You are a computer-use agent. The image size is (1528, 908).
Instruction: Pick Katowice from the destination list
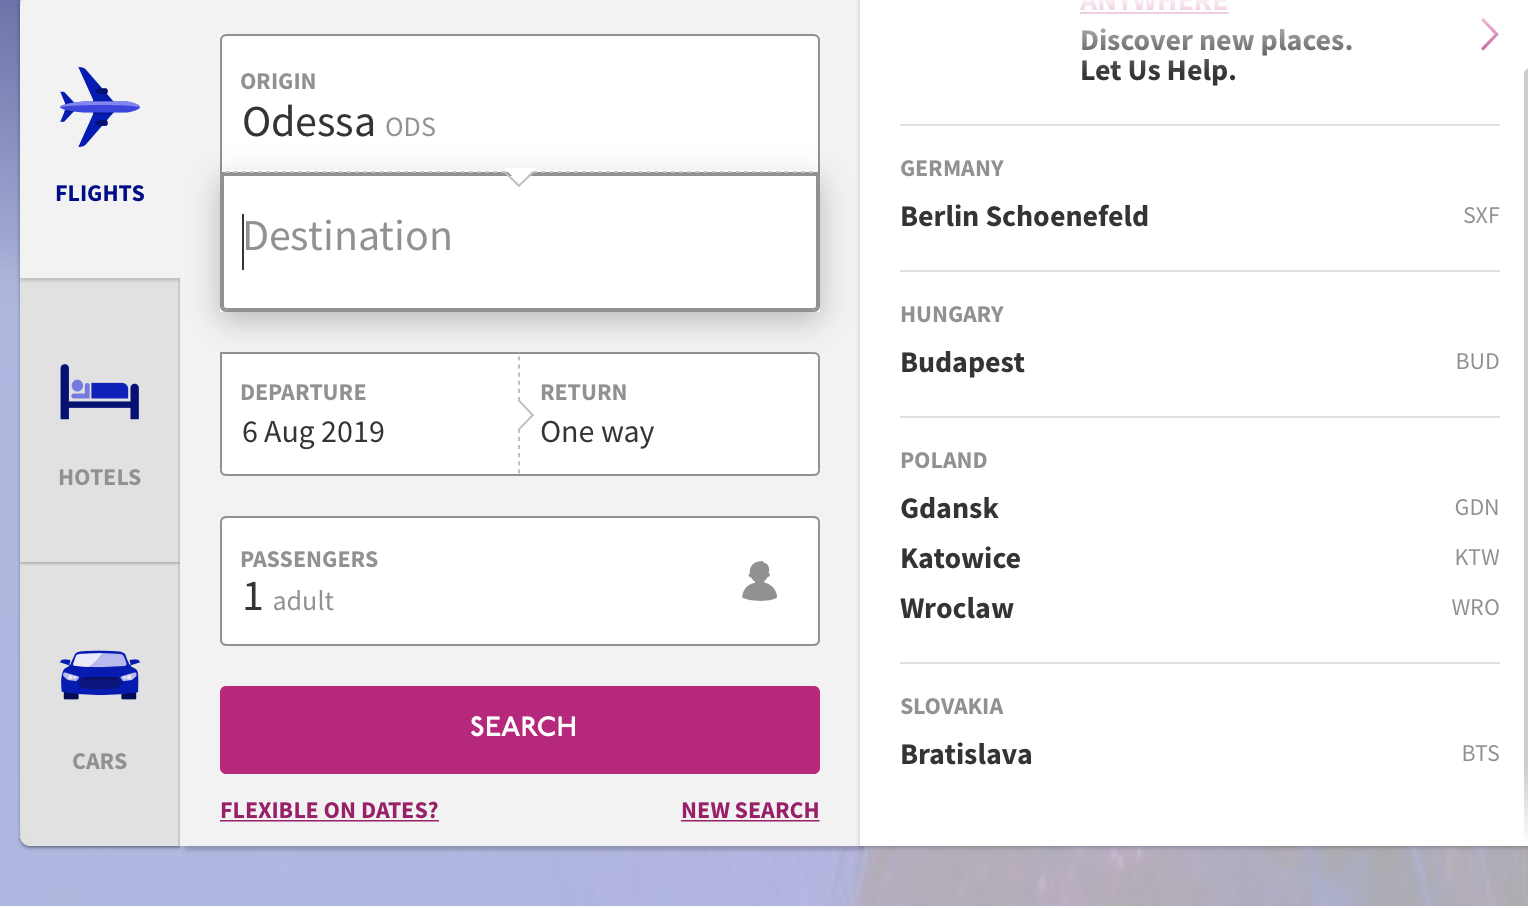[960, 558]
